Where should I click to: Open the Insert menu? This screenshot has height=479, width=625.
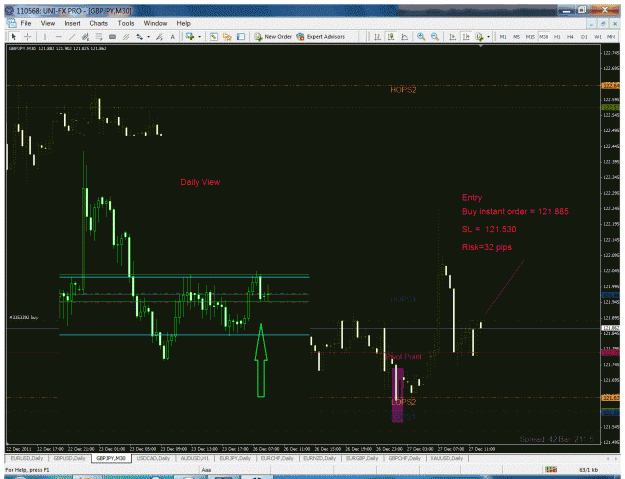tap(72, 24)
